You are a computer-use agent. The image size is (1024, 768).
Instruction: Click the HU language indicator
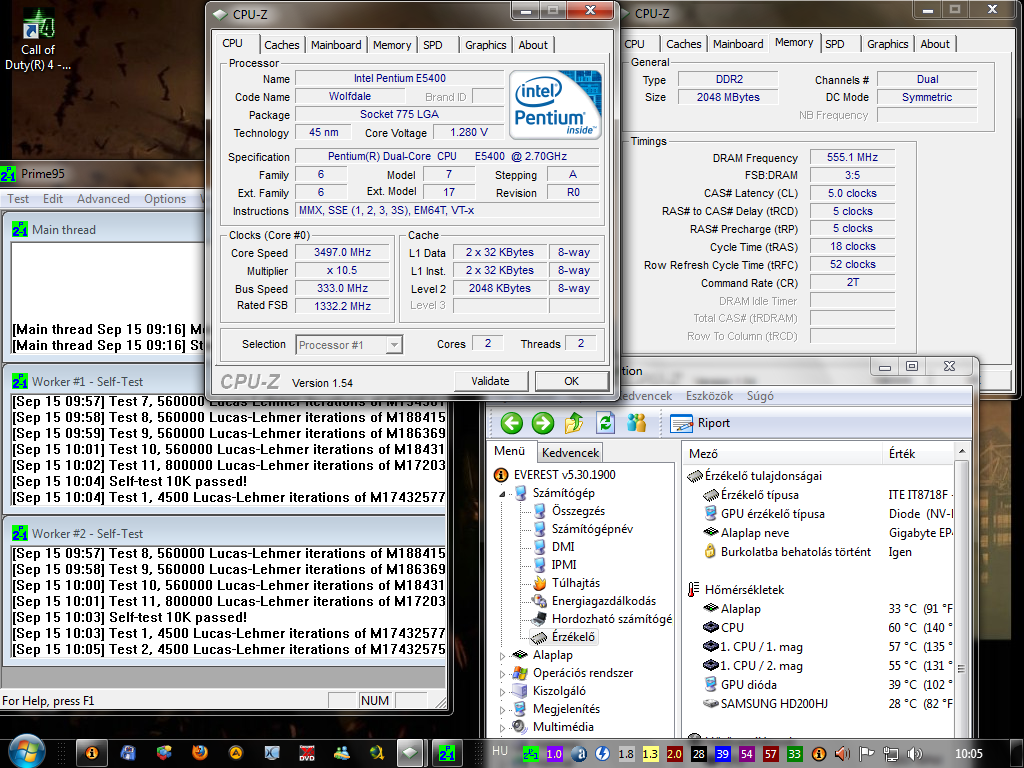(500, 751)
